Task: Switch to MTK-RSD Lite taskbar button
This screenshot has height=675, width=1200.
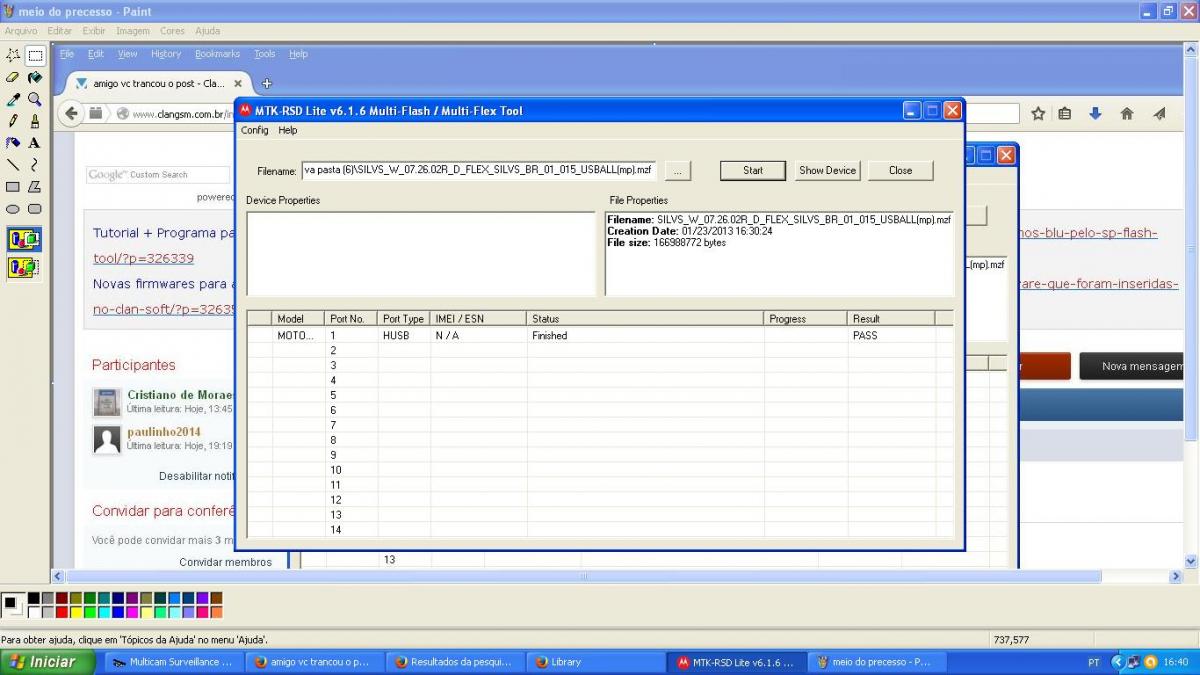Action: point(736,662)
